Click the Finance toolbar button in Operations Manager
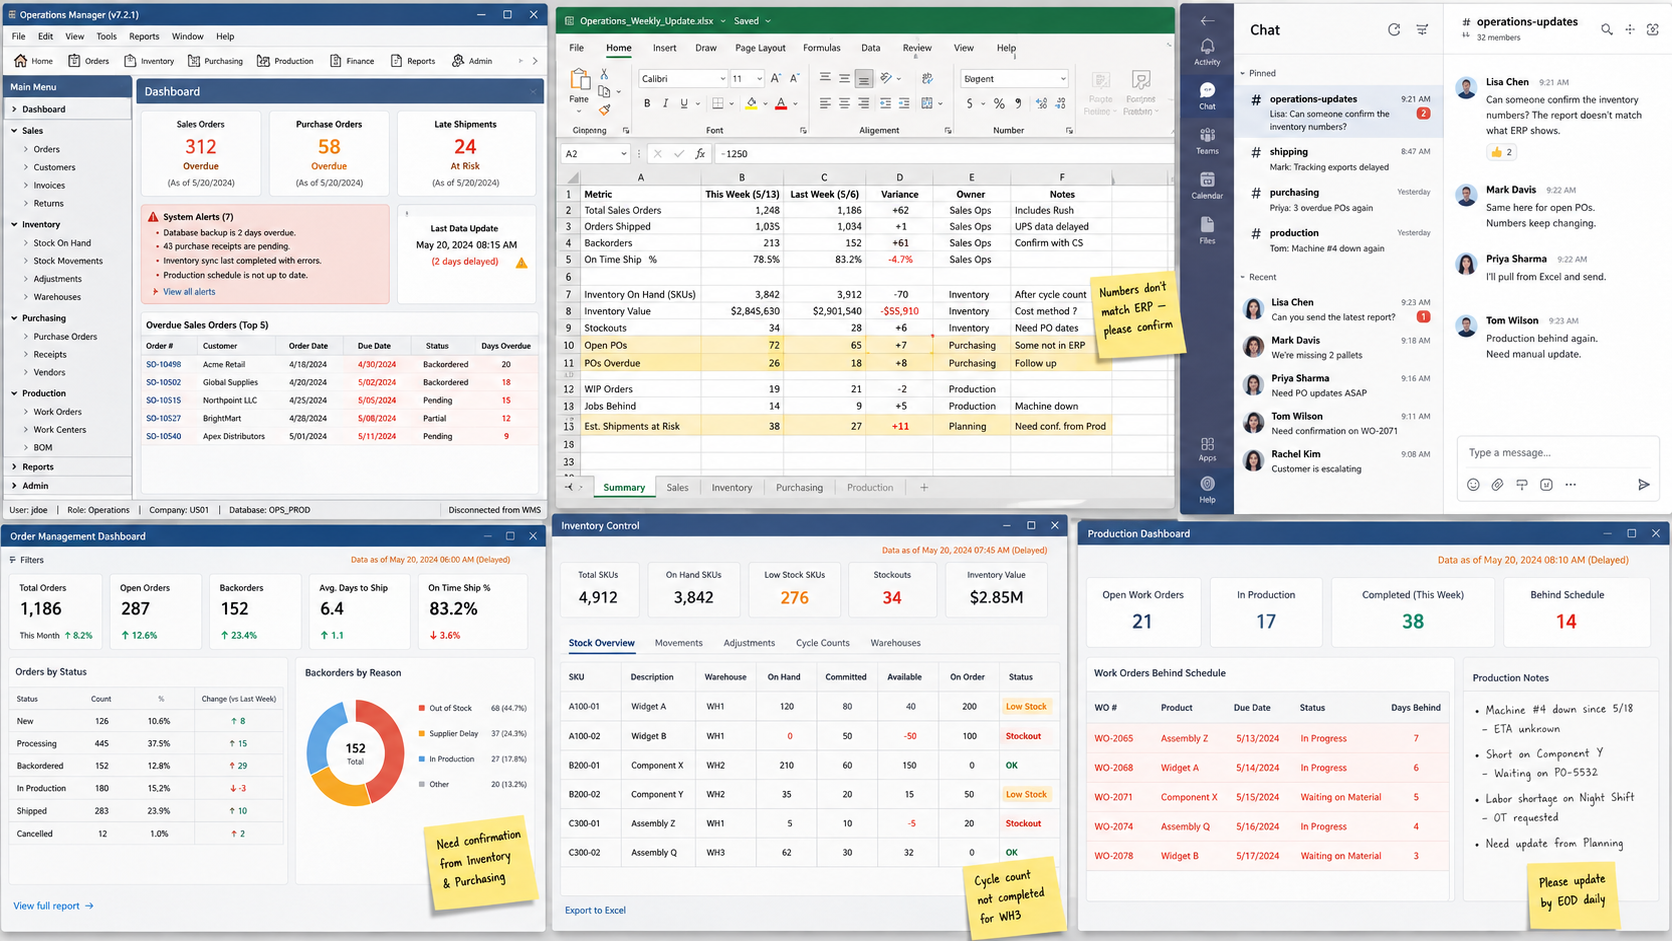Screen dimensions: 1672x941 click(x=351, y=61)
